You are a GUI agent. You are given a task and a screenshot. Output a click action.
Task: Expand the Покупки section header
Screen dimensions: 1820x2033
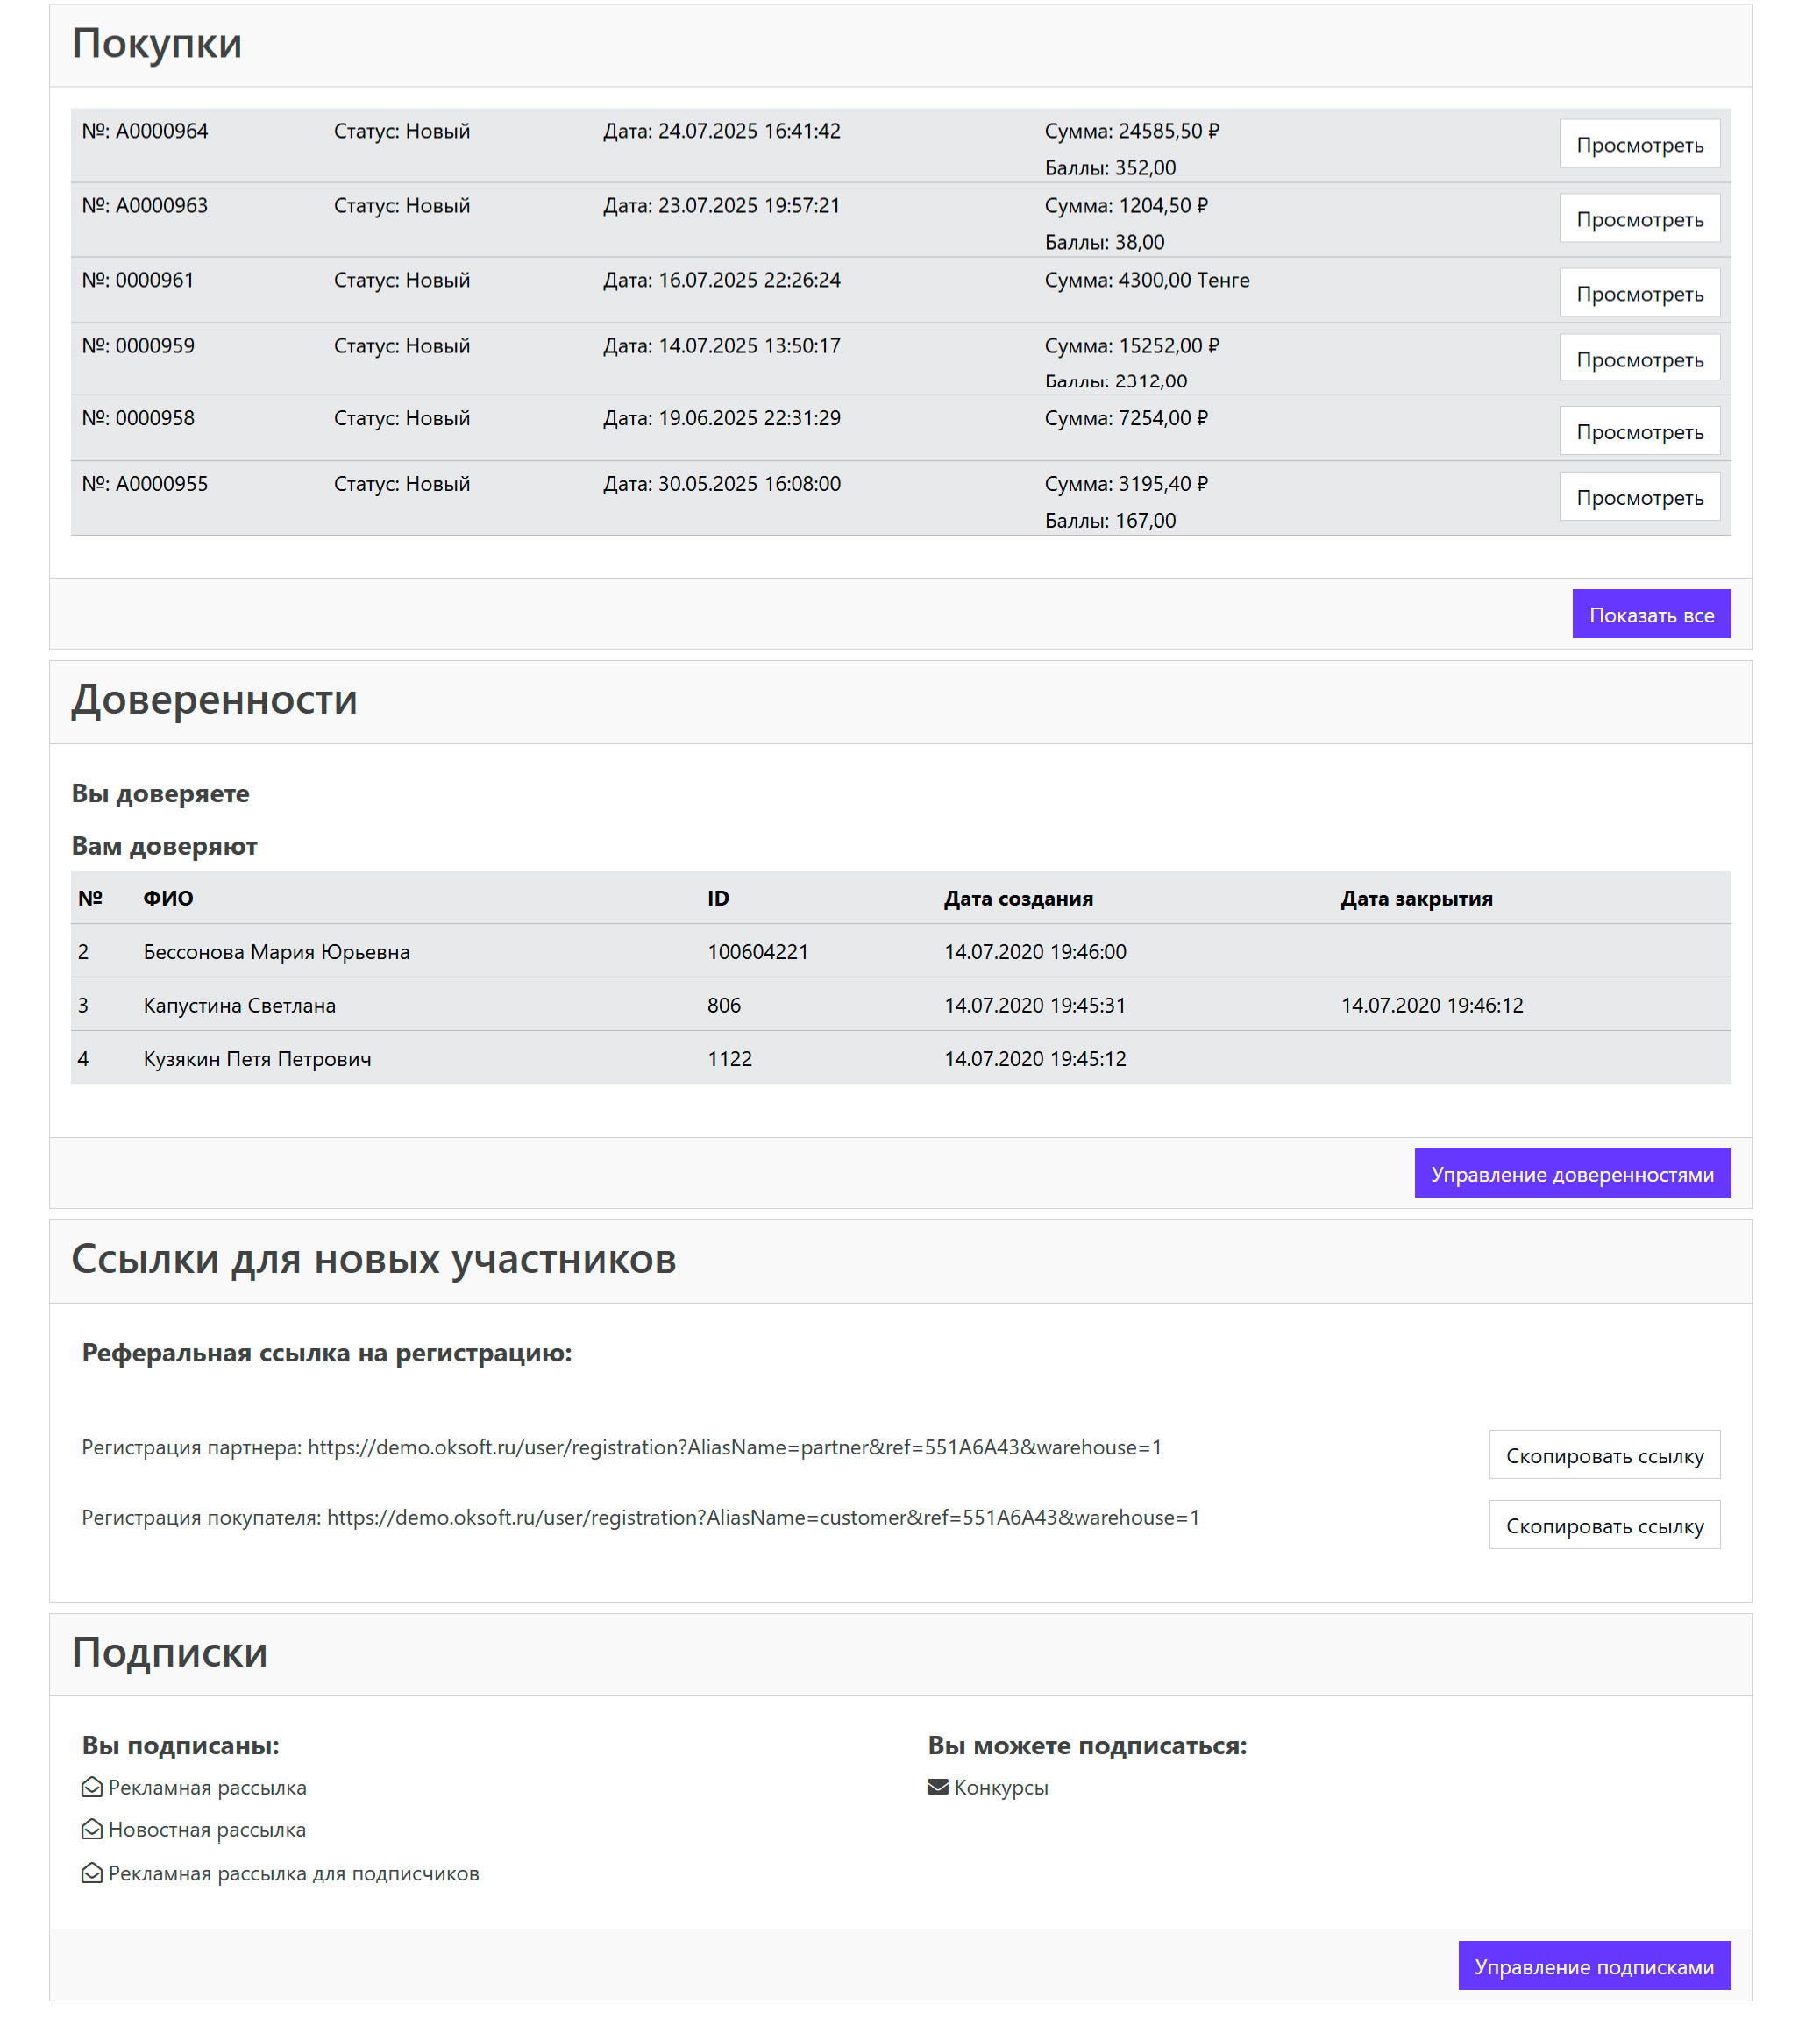pos(155,44)
